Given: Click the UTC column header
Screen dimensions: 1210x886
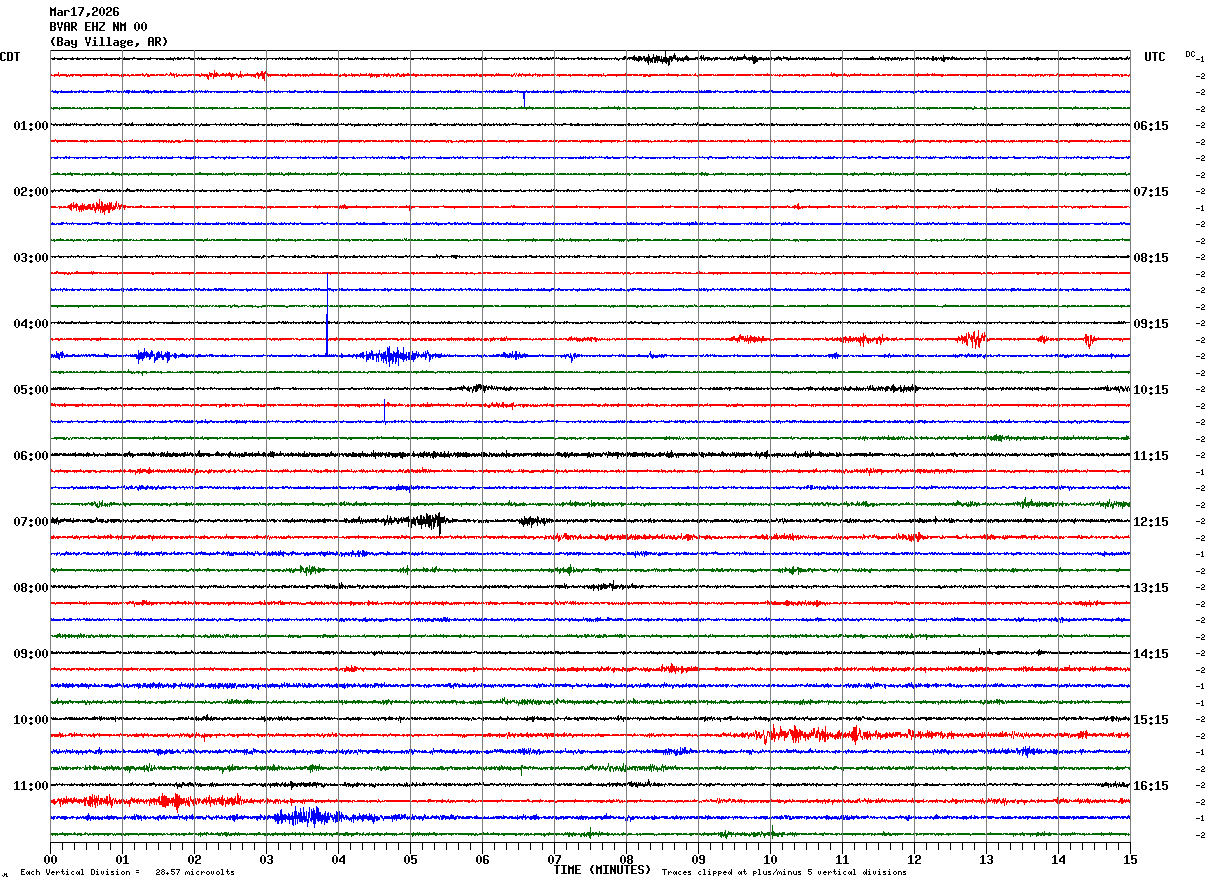Looking at the screenshot, I should 1155,57.
